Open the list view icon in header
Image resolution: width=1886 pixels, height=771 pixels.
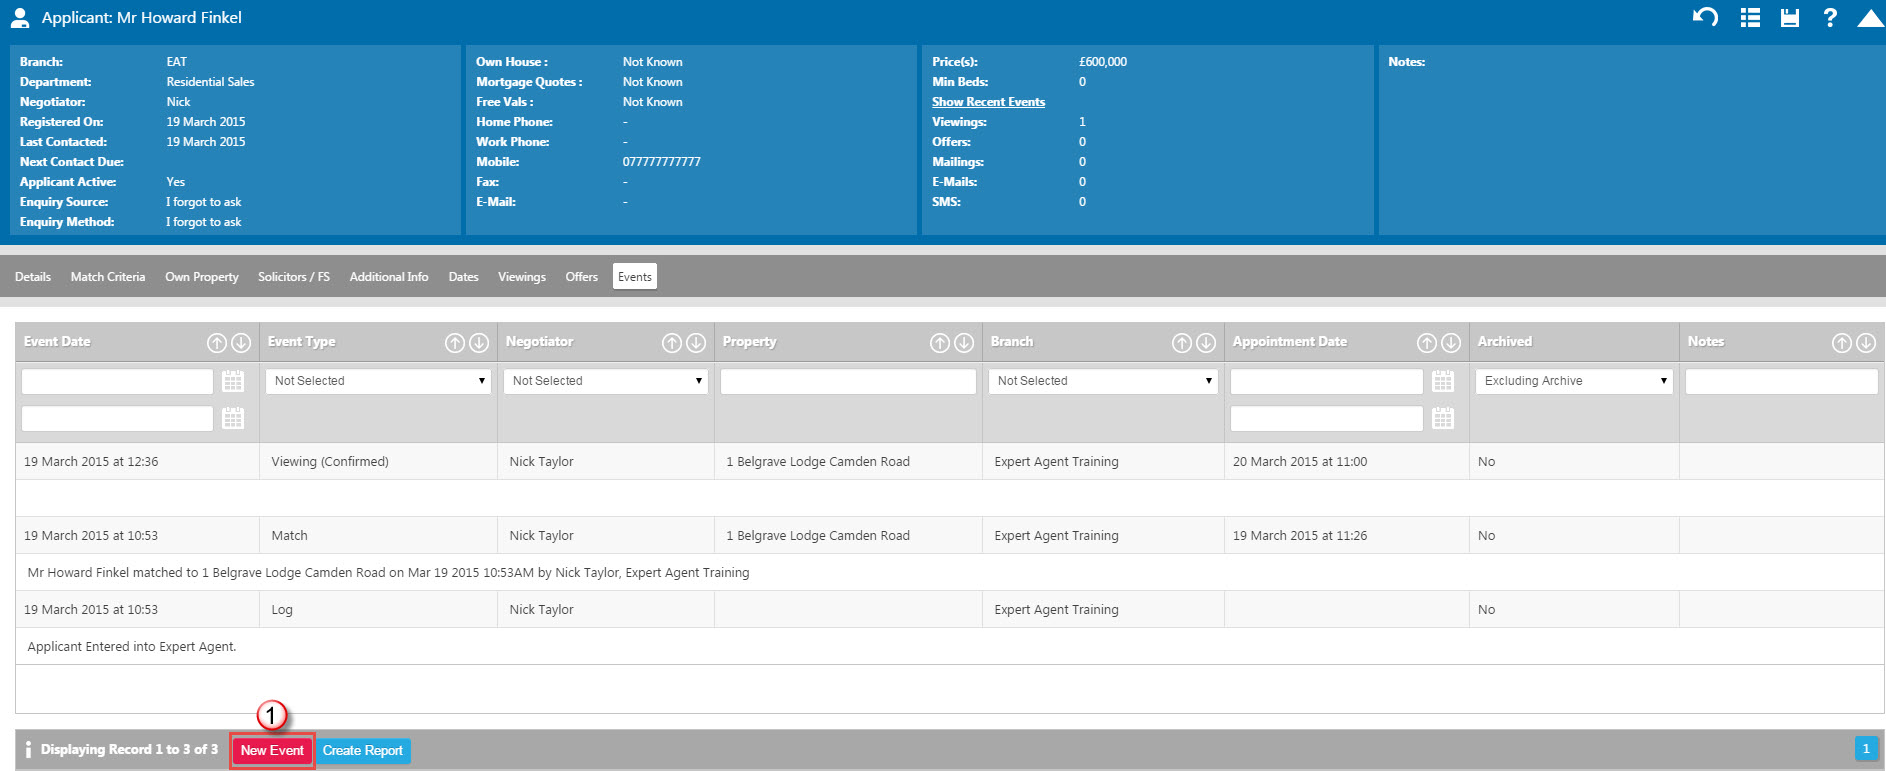coord(1750,17)
